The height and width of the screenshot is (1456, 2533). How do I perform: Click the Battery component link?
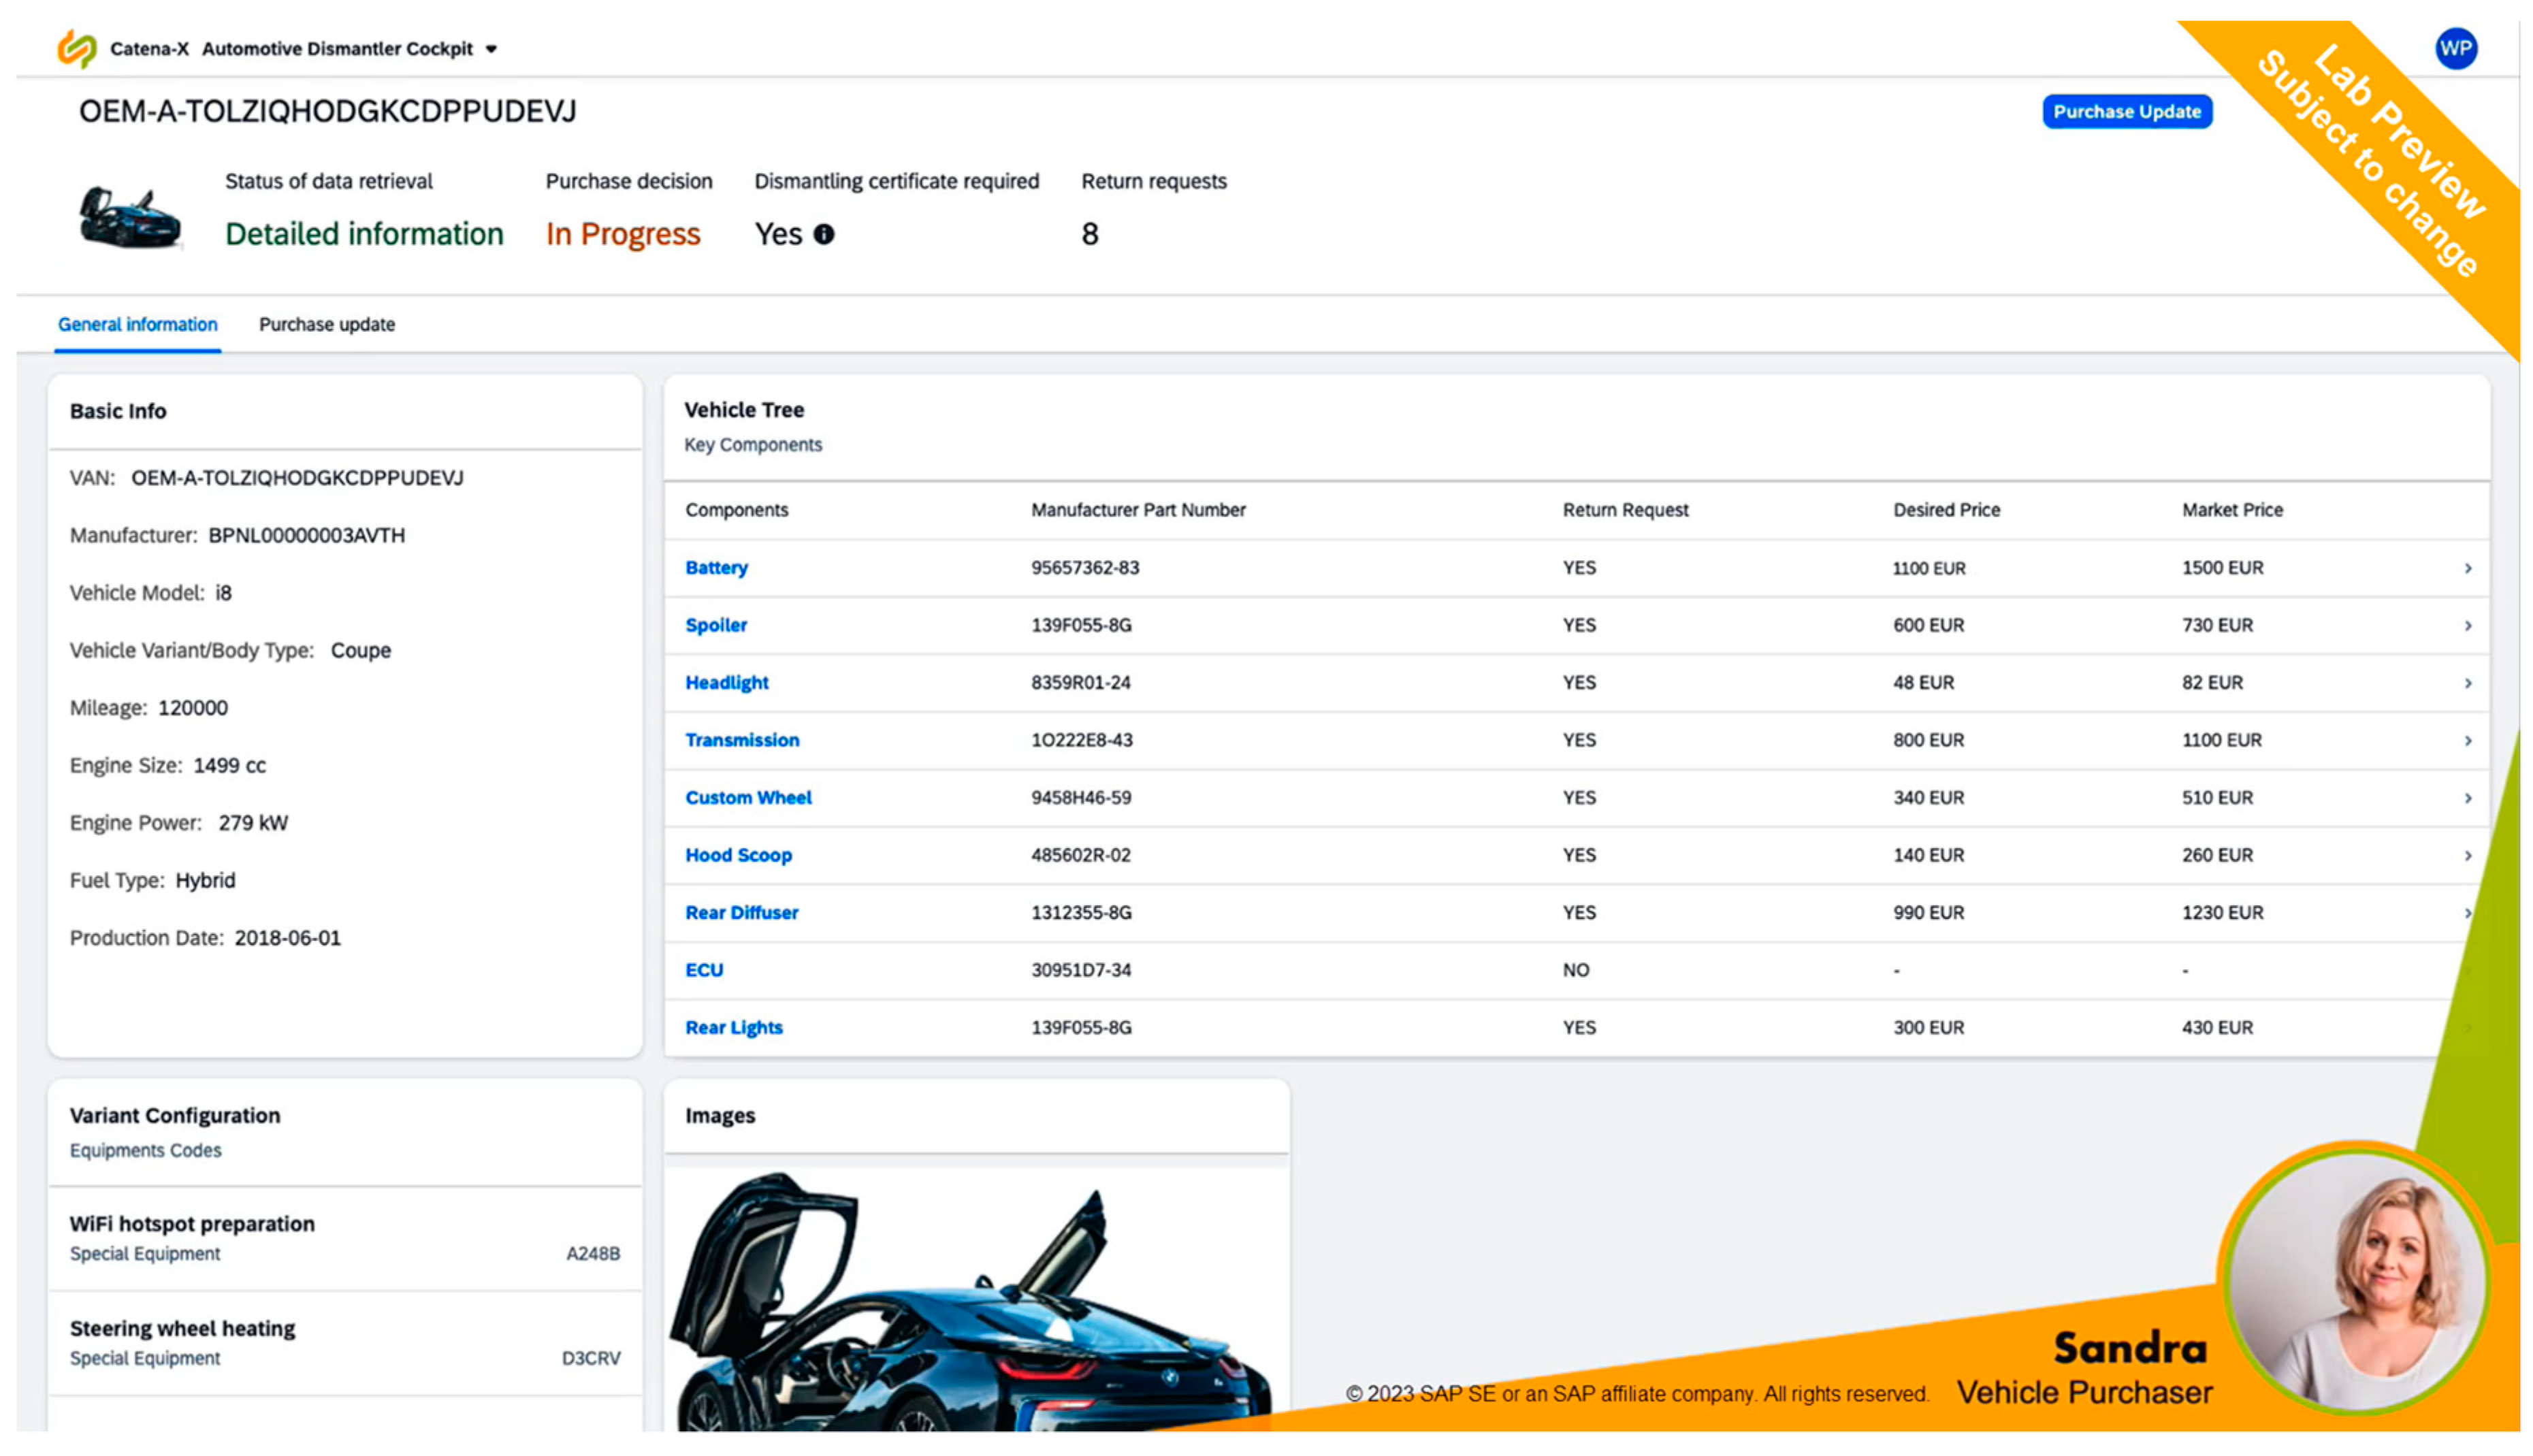pyautogui.click(x=716, y=568)
